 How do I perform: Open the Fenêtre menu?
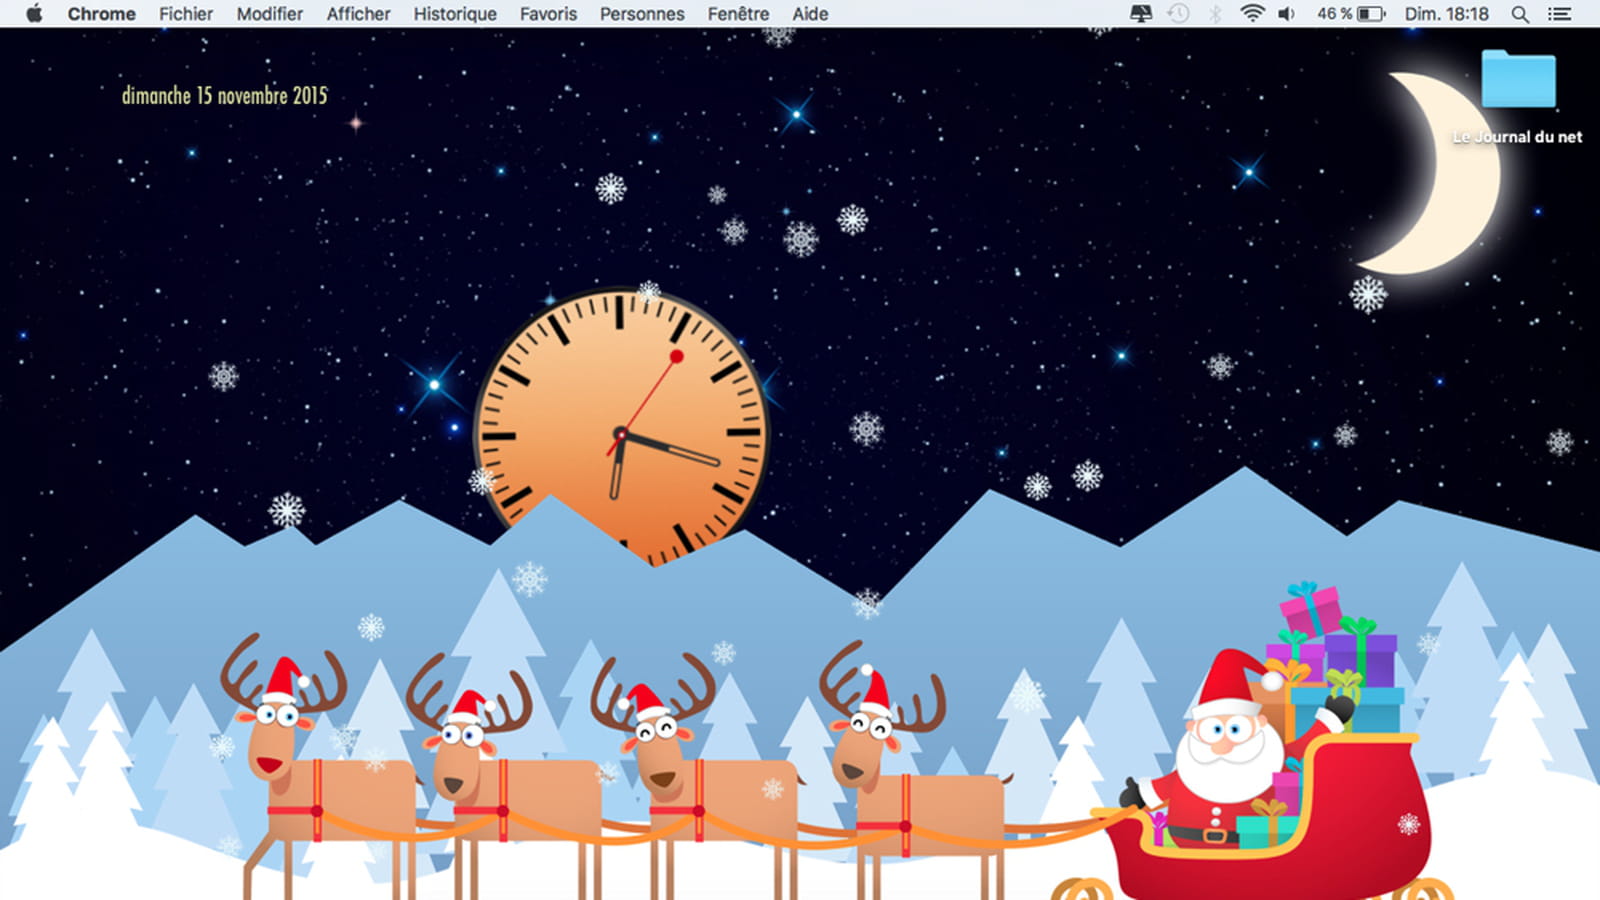point(739,14)
